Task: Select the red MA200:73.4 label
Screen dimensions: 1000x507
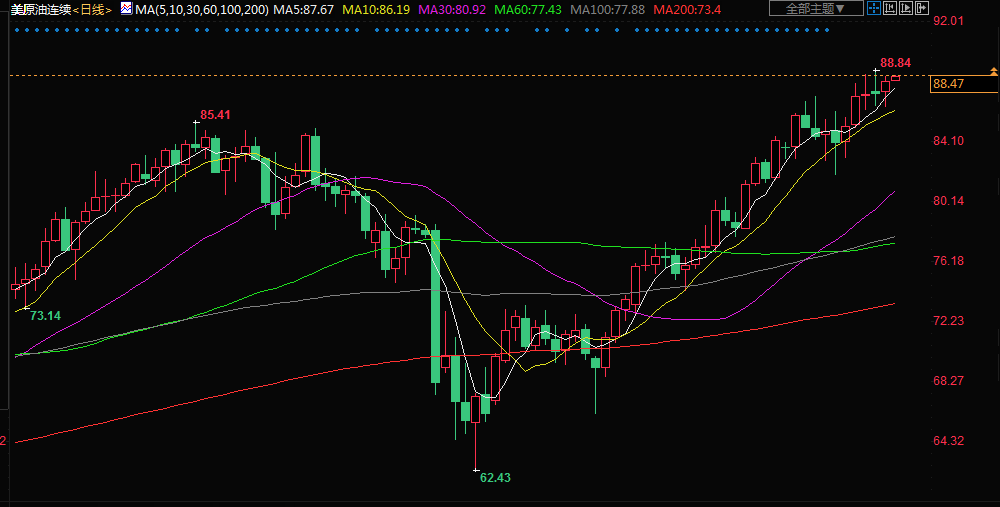Action: tap(688, 9)
